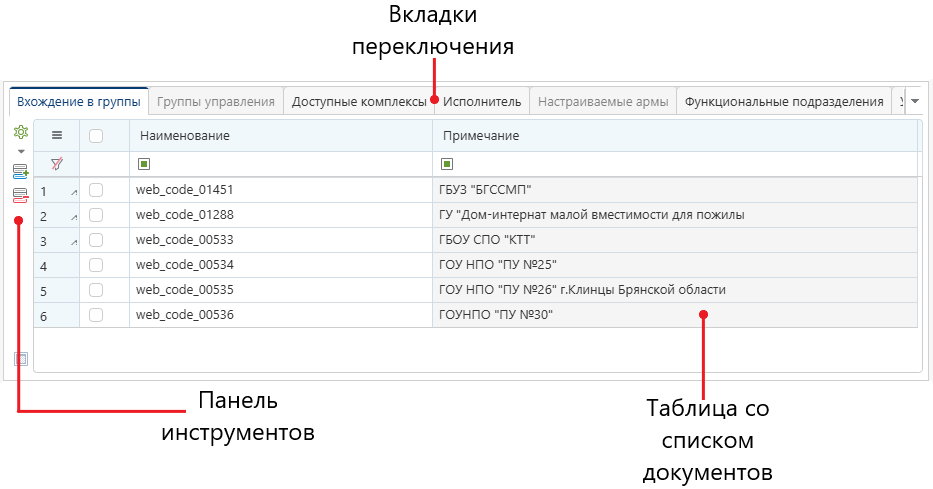
Task: Check the box for web_code_00535
Action: 96,290
